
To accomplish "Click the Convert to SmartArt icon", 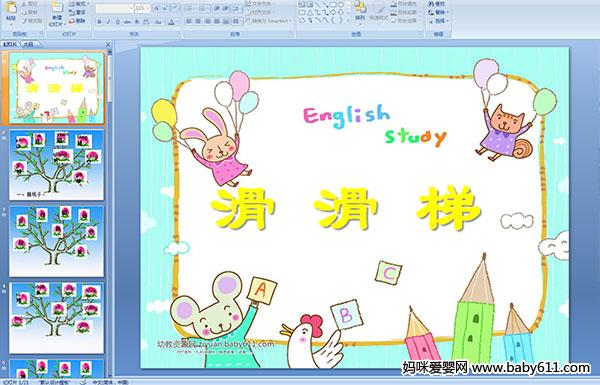I will click(248, 21).
